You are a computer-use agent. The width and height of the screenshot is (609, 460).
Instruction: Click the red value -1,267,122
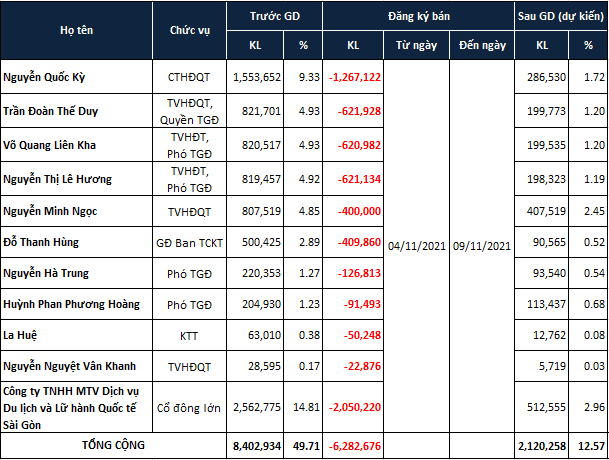tap(353, 77)
